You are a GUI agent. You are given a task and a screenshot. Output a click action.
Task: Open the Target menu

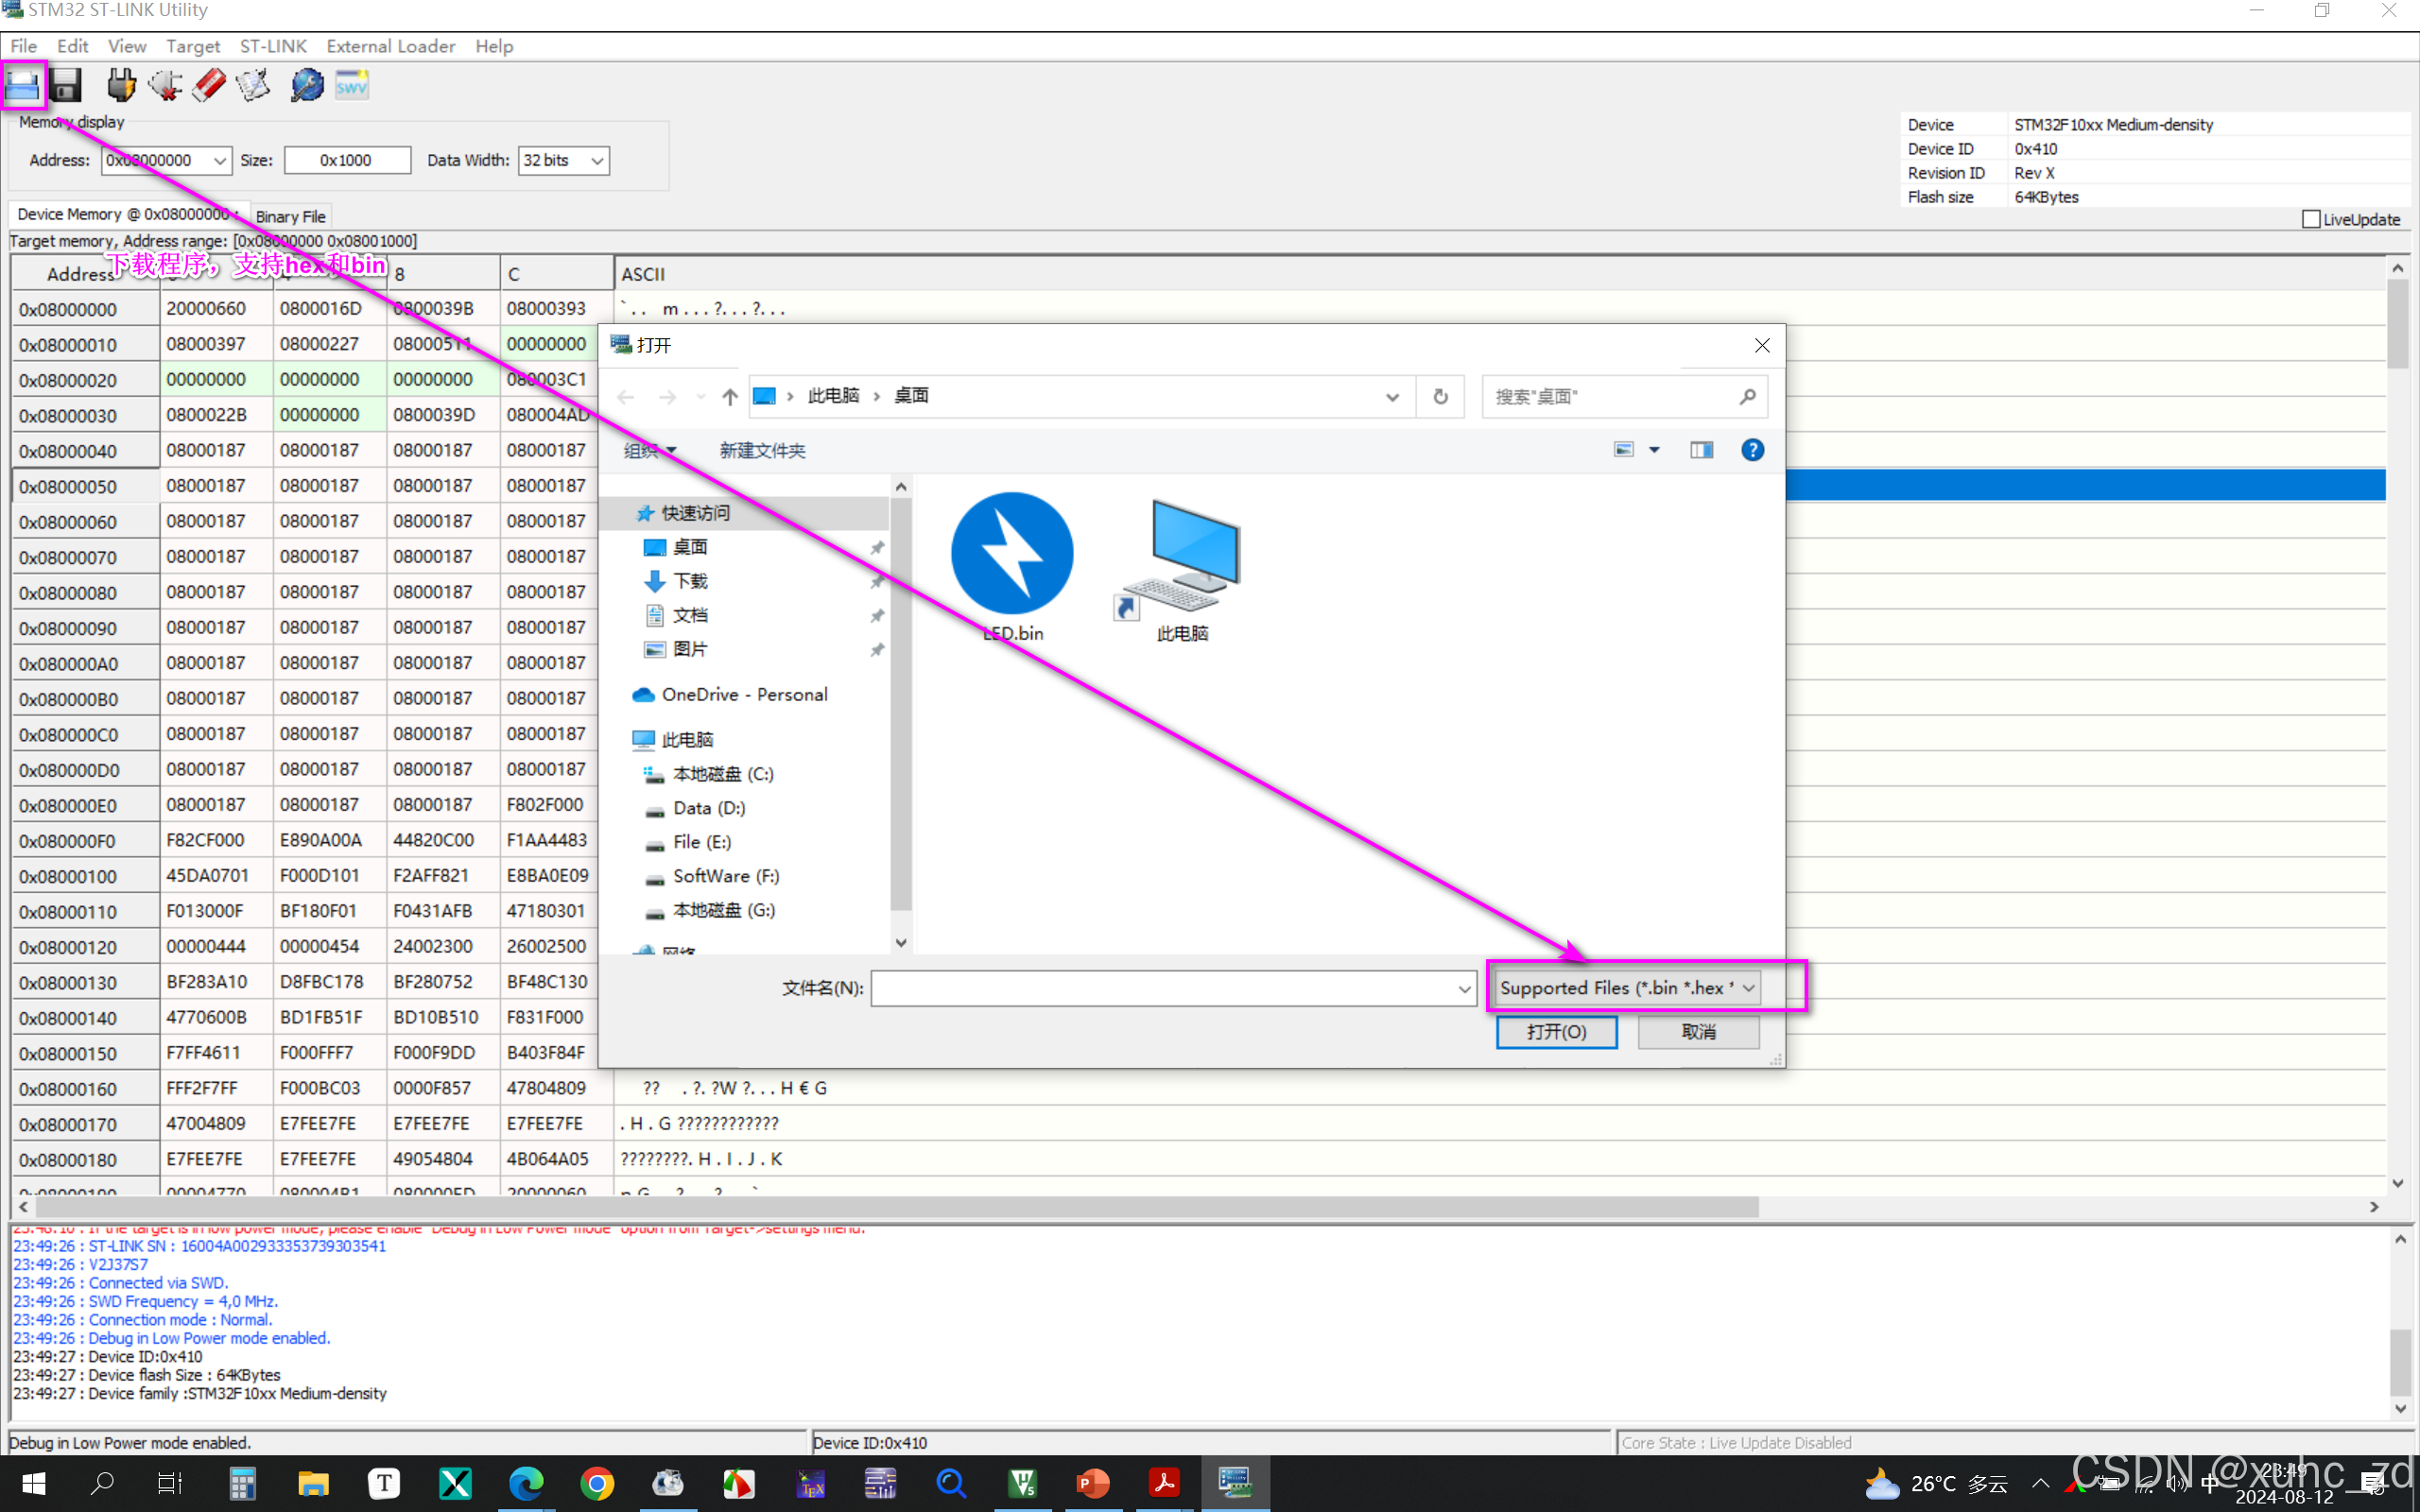(192, 46)
